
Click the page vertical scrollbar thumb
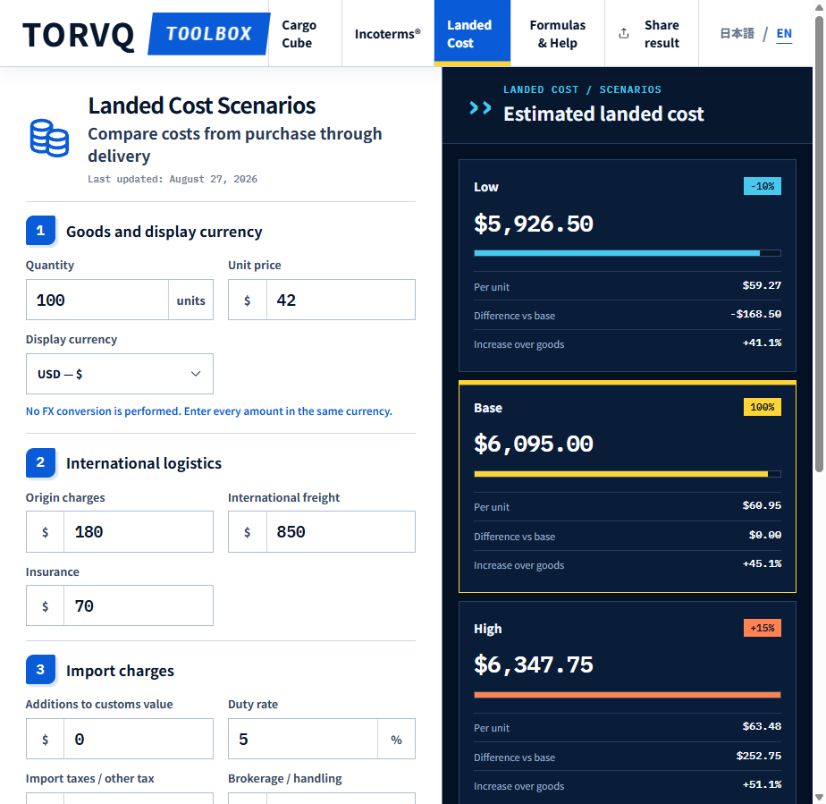click(x=819, y=243)
